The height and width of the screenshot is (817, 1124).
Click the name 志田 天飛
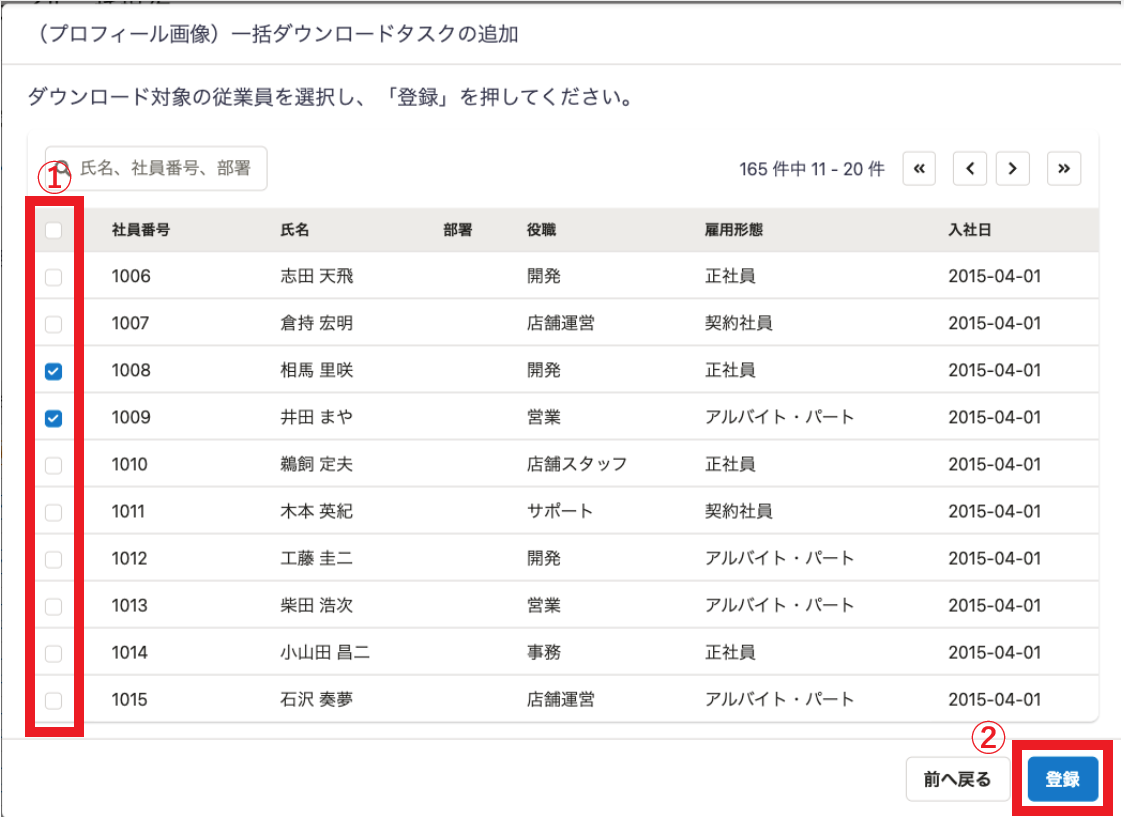click(x=317, y=277)
